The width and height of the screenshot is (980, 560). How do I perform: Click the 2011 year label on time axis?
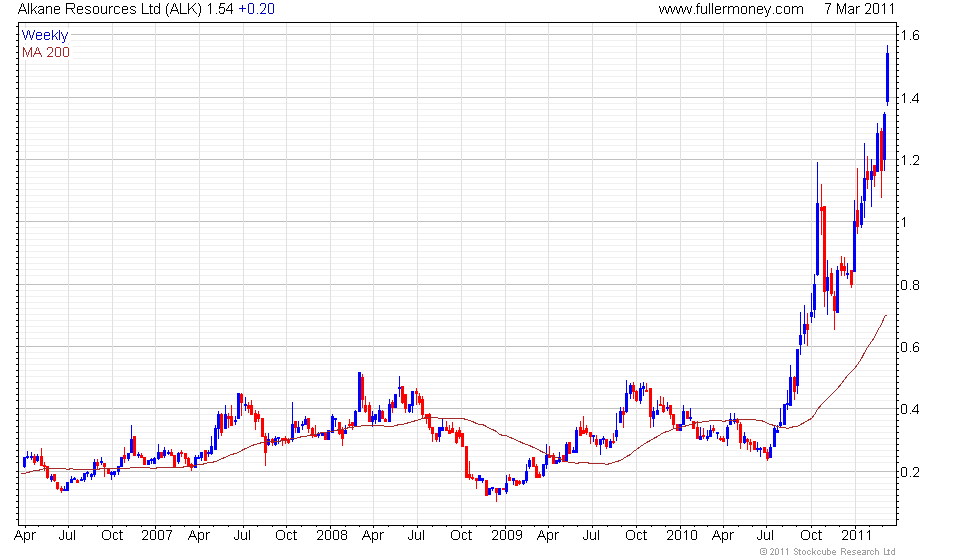point(856,536)
